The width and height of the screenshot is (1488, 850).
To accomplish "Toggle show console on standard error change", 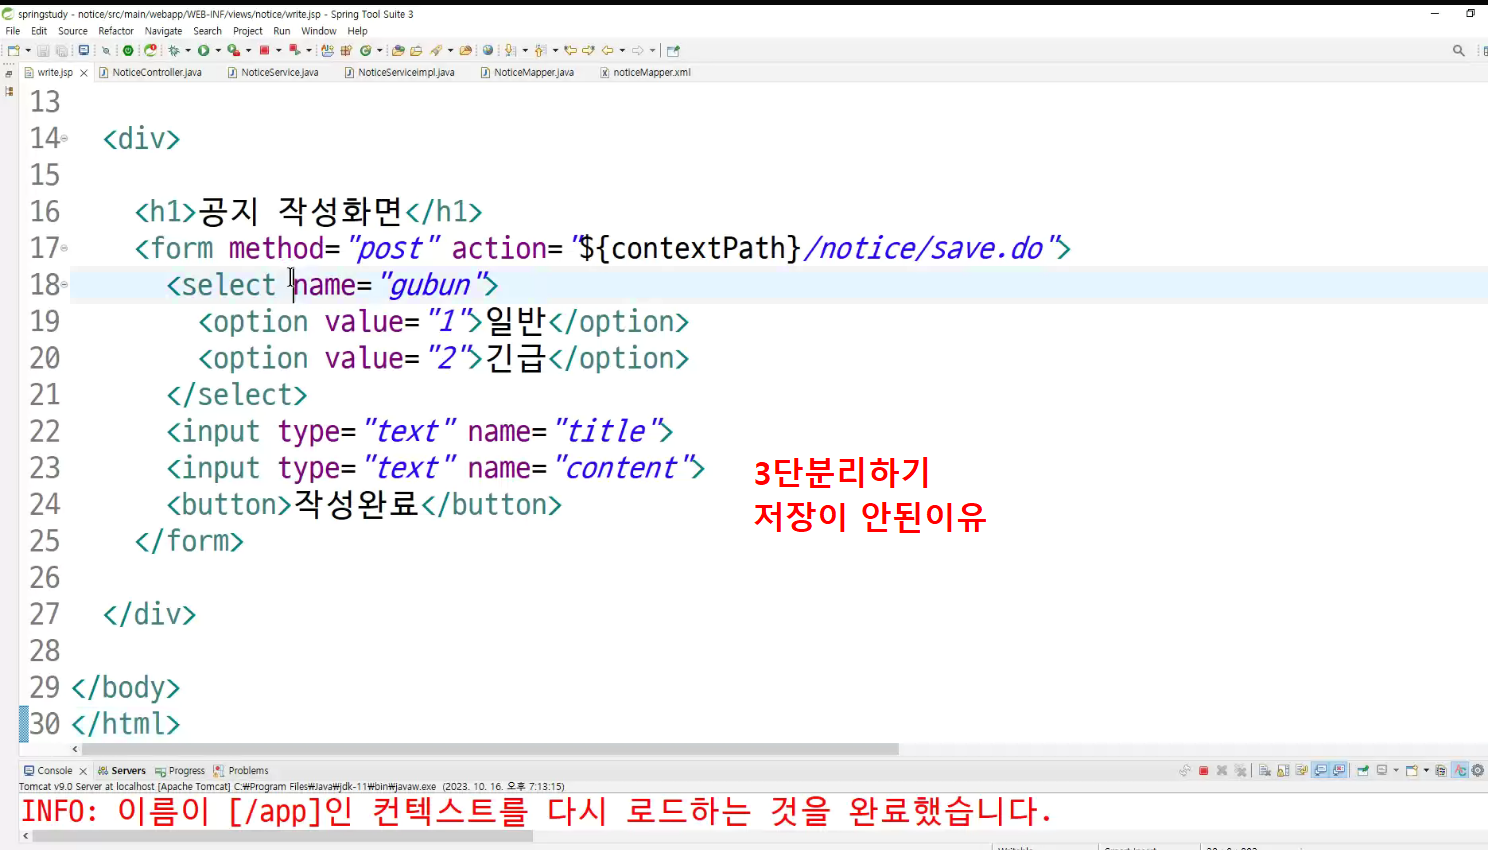I will 1339,770.
